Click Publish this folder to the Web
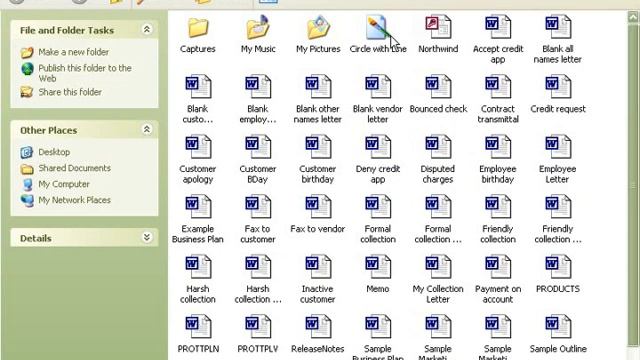The width and height of the screenshot is (640, 360). (x=85, y=73)
